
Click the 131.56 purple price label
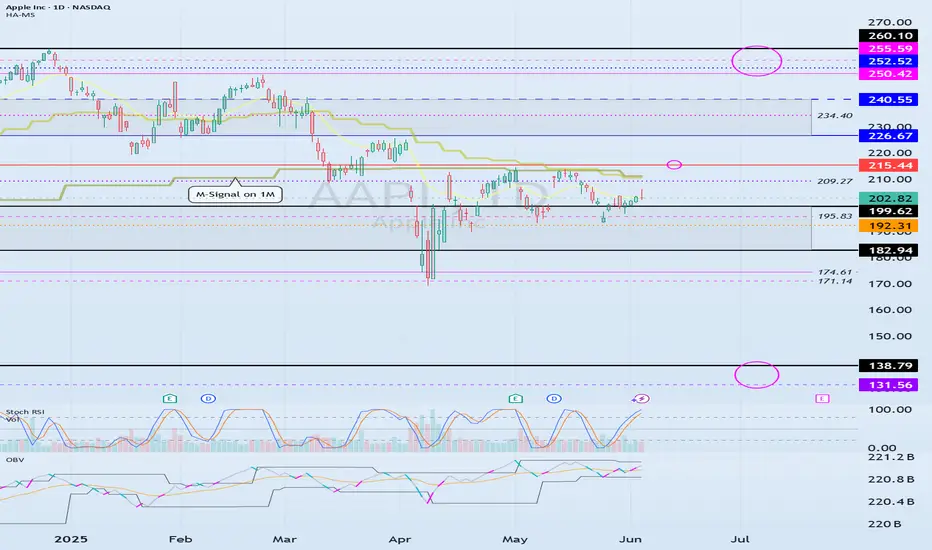[x=888, y=385]
